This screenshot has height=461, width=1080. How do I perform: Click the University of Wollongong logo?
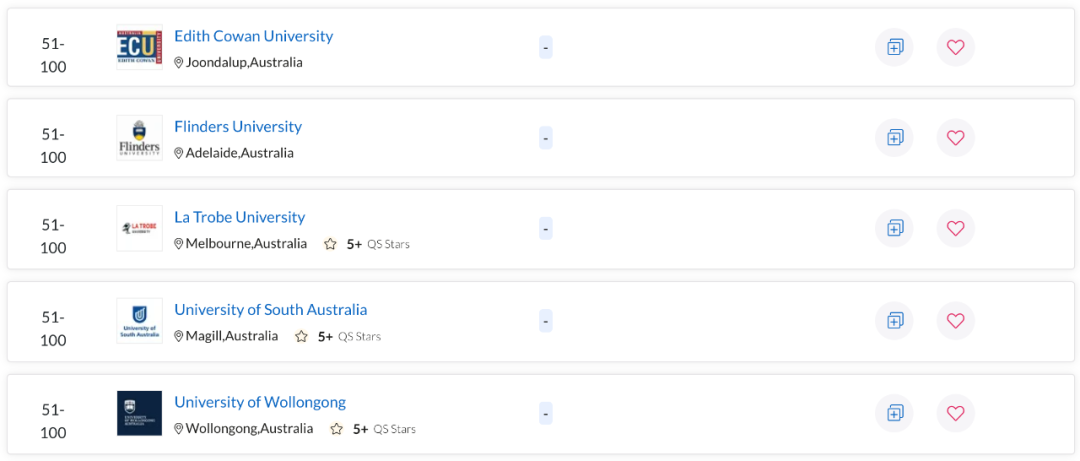(x=139, y=413)
